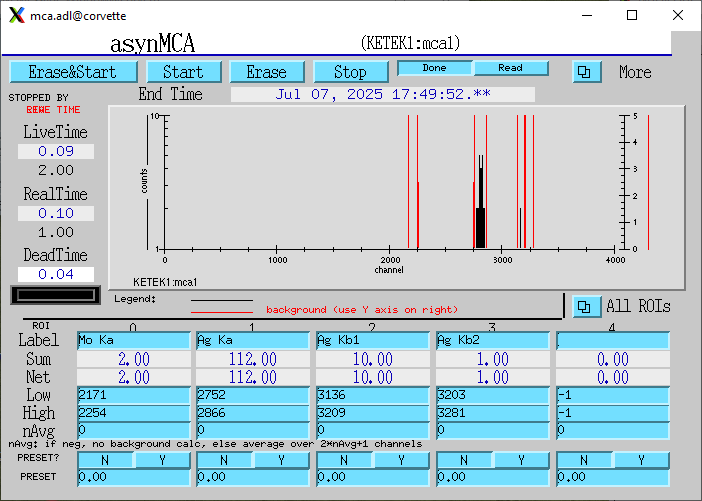This screenshot has width=702, height=501.
Task: Click the dead time progress bar
Action: (56, 295)
